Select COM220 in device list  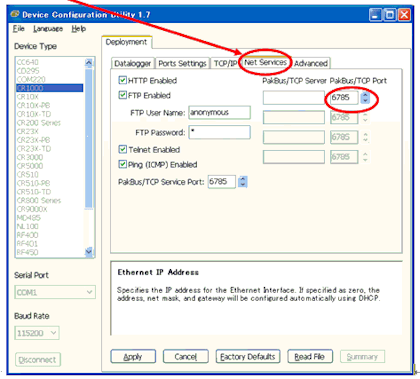(x=31, y=79)
